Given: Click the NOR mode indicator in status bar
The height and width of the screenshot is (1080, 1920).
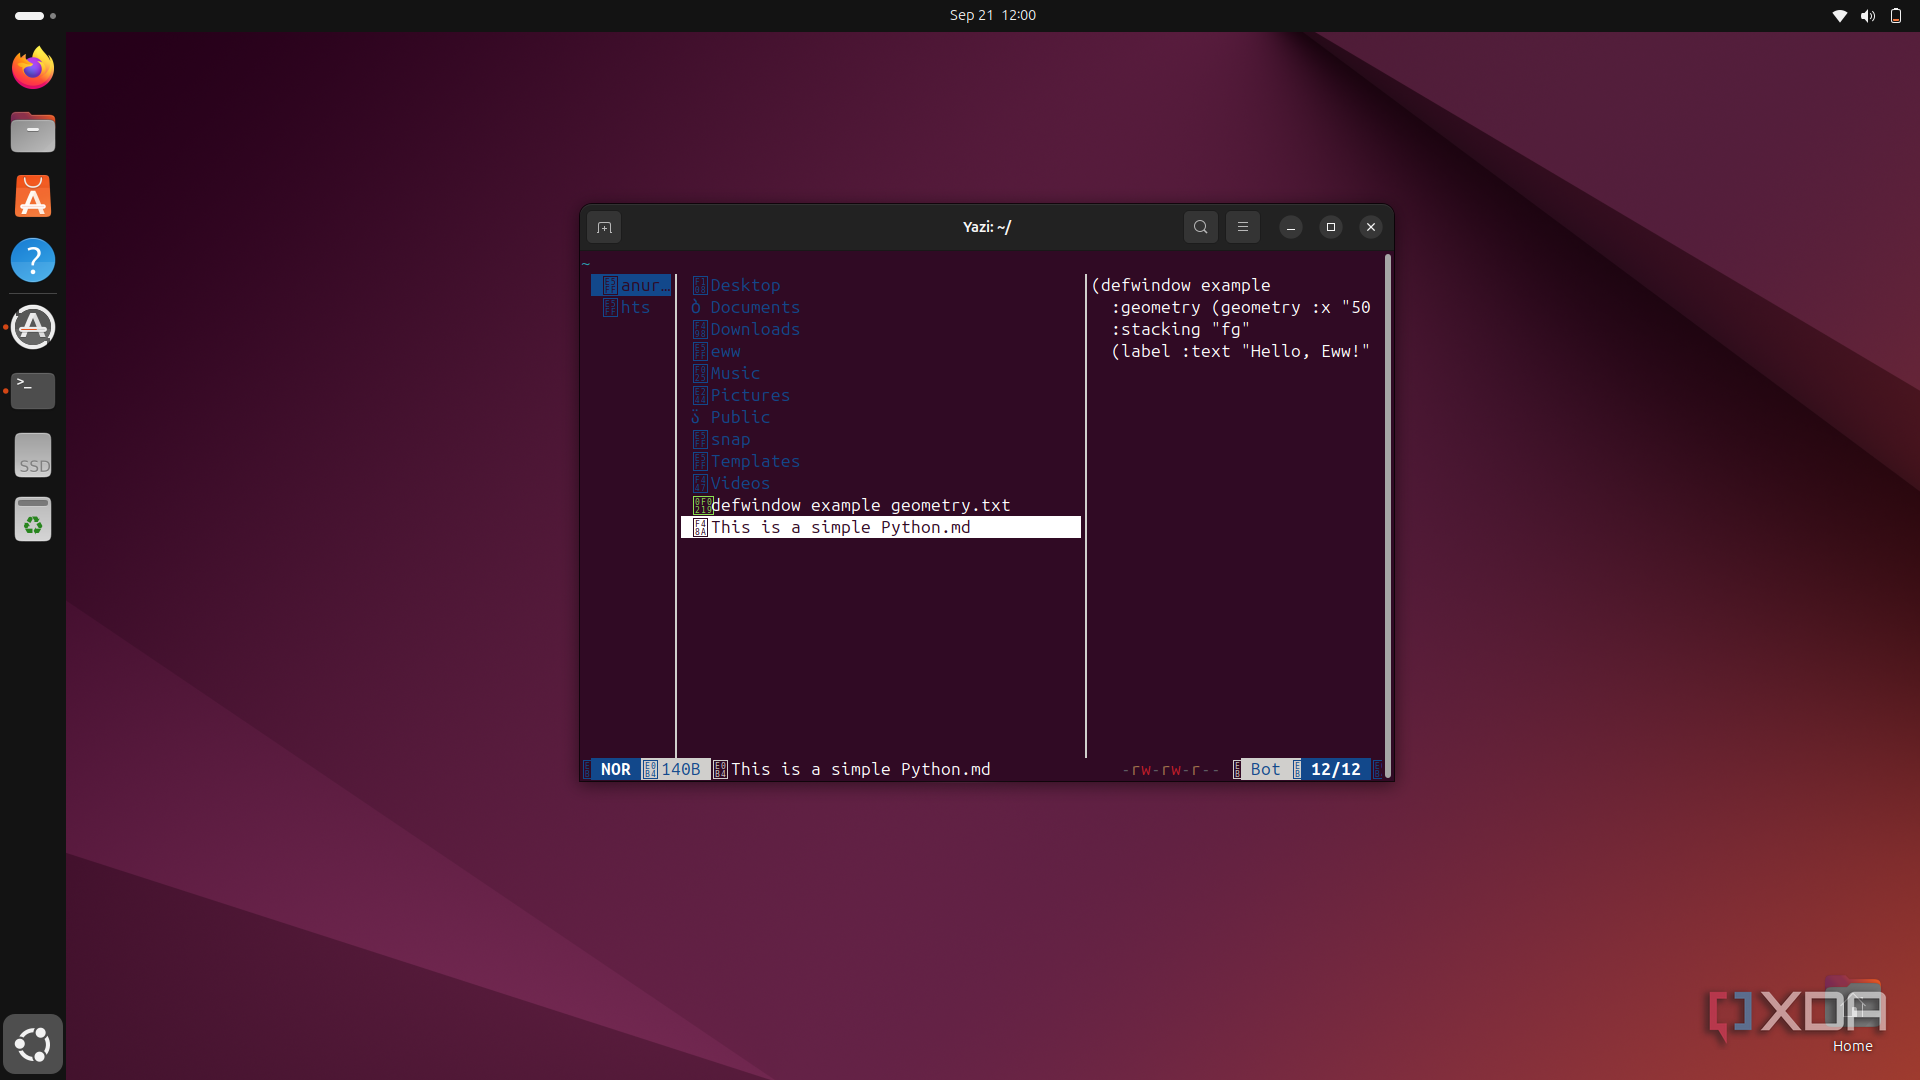Looking at the screenshot, I should tap(616, 769).
